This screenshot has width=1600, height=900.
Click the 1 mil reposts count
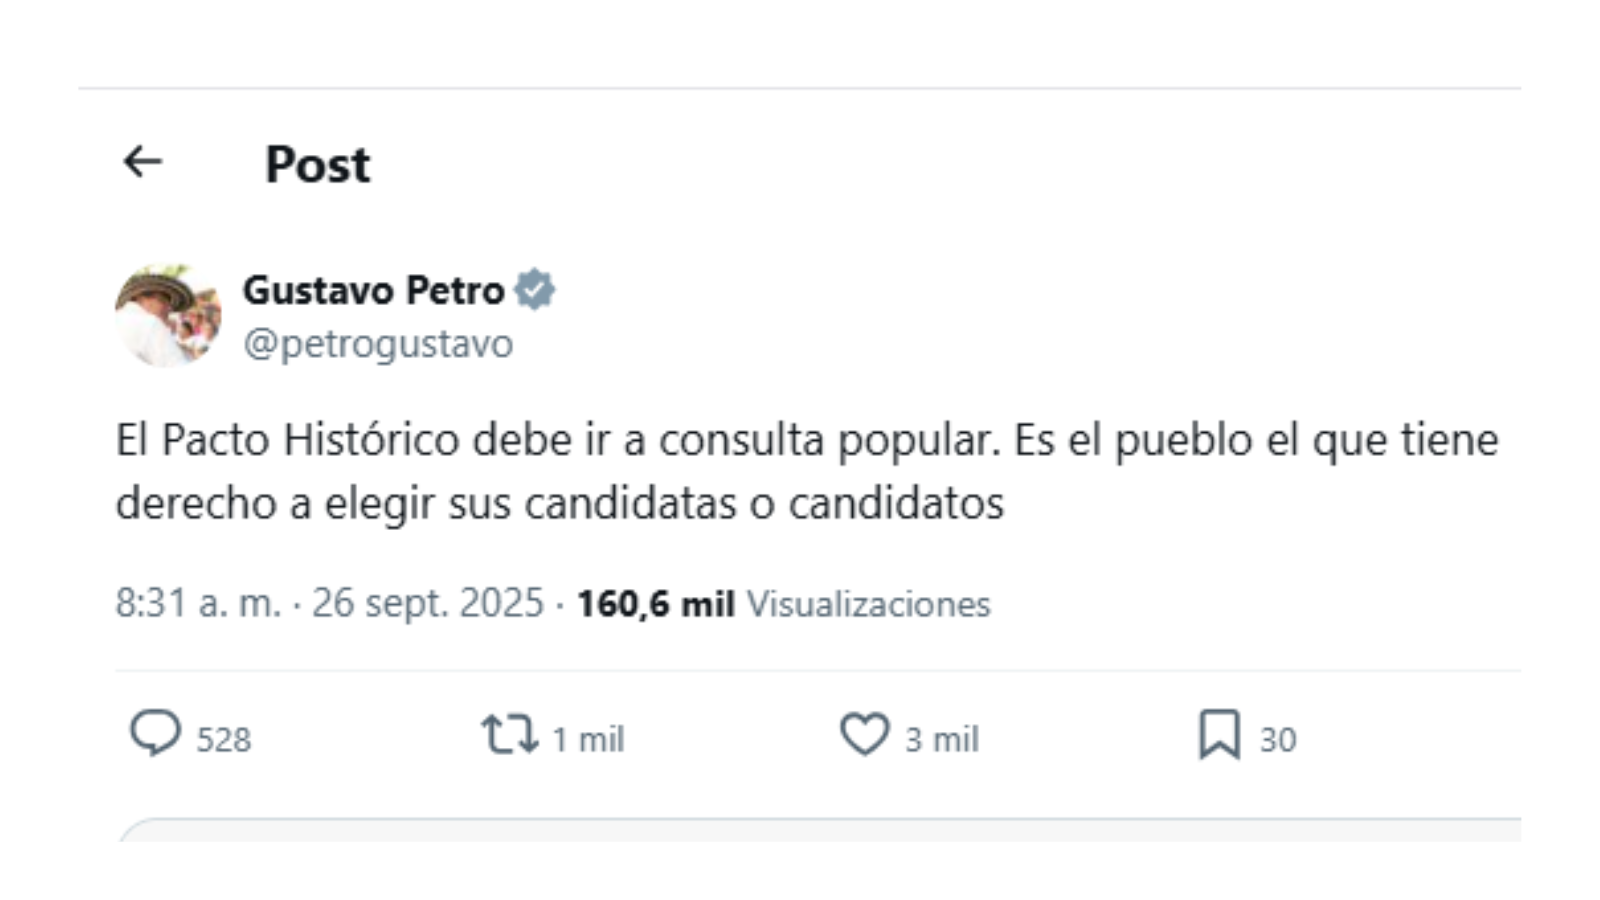[x=588, y=740]
